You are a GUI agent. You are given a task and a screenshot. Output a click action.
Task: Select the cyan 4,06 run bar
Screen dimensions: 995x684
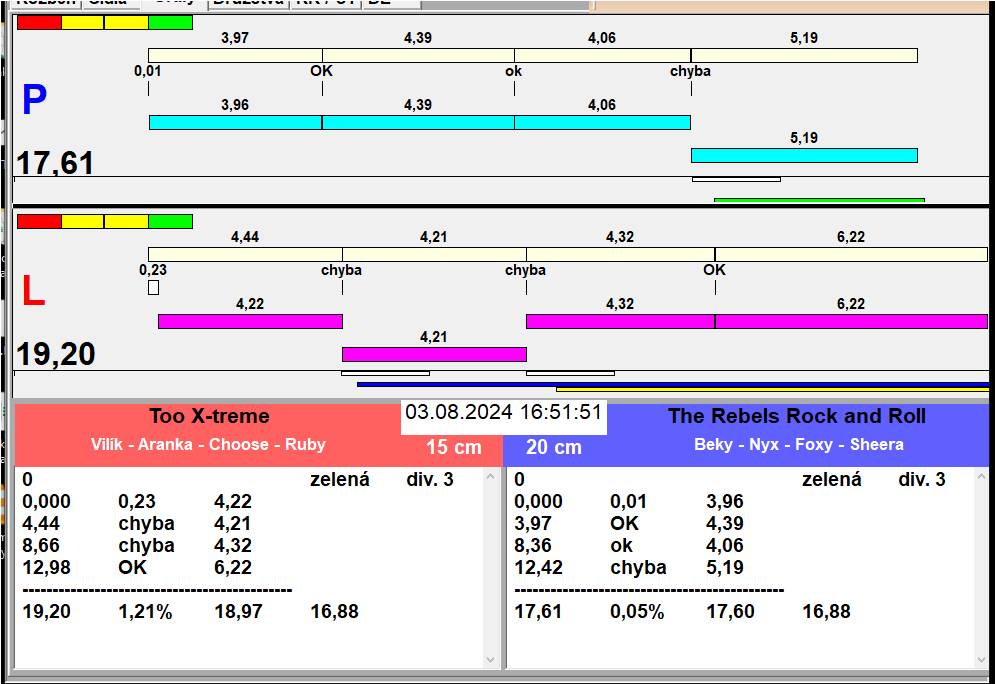click(602, 122)
